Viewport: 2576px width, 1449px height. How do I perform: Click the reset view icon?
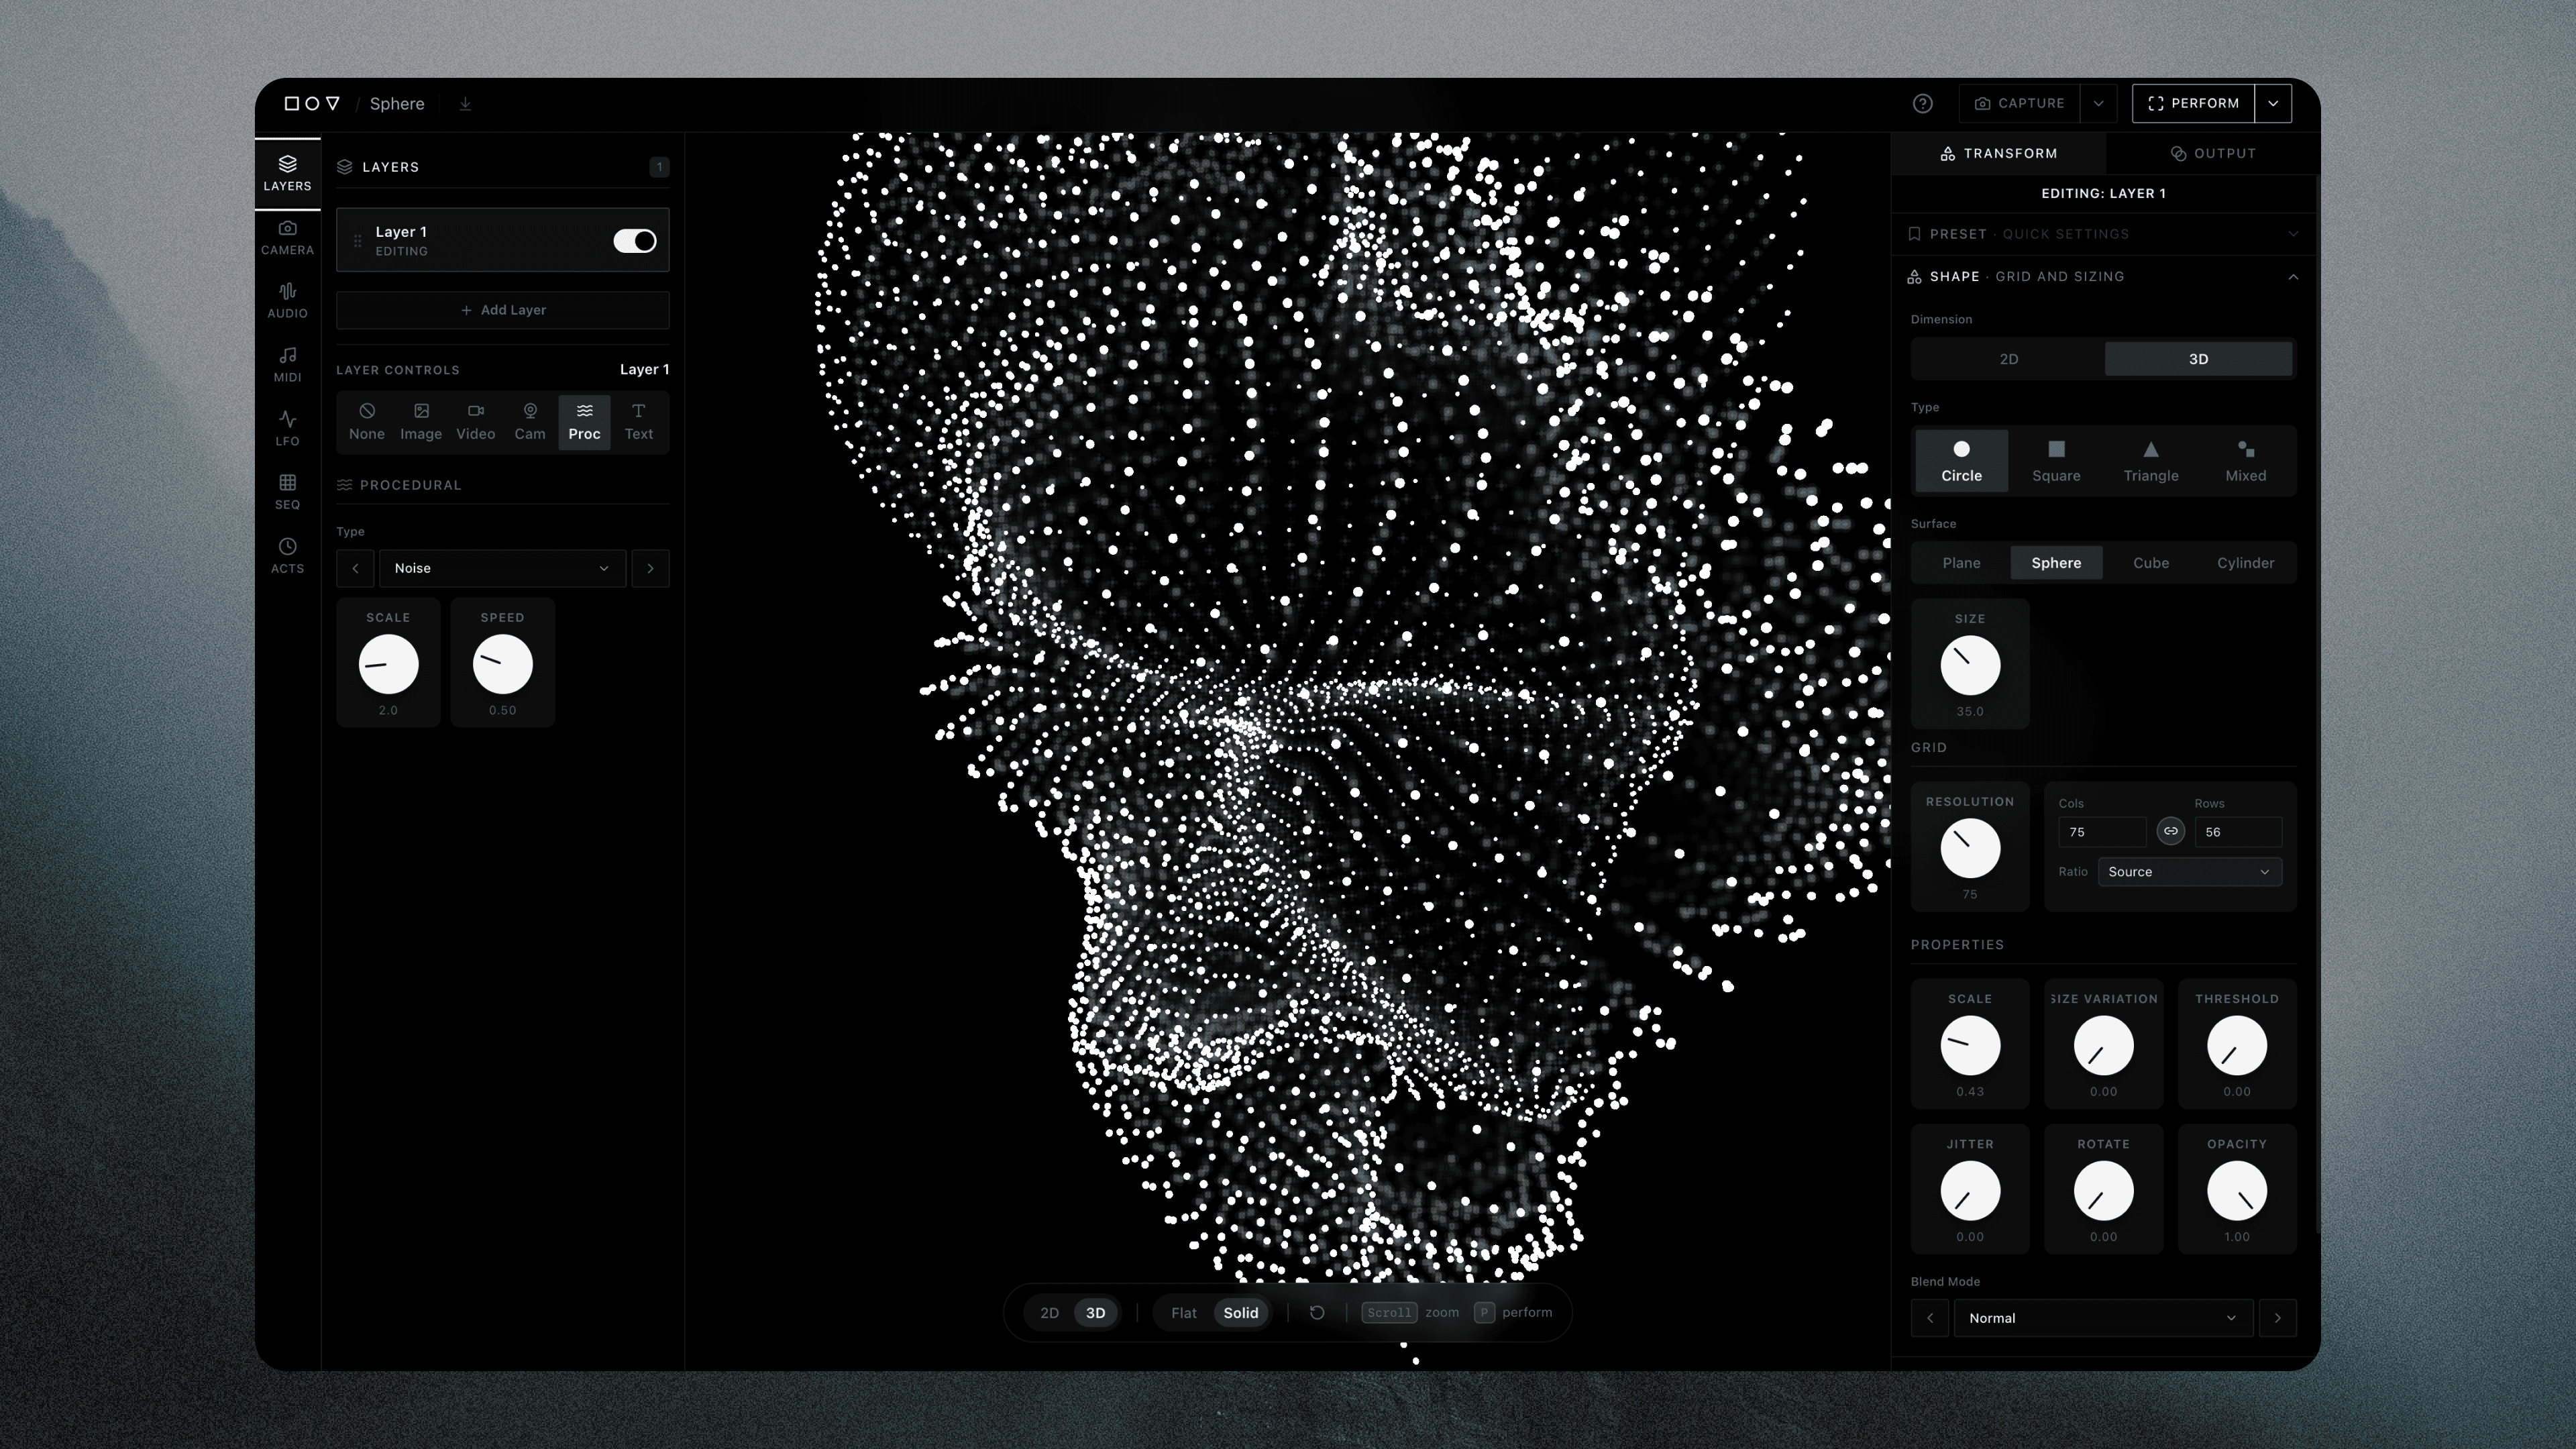[1317, 1313]
